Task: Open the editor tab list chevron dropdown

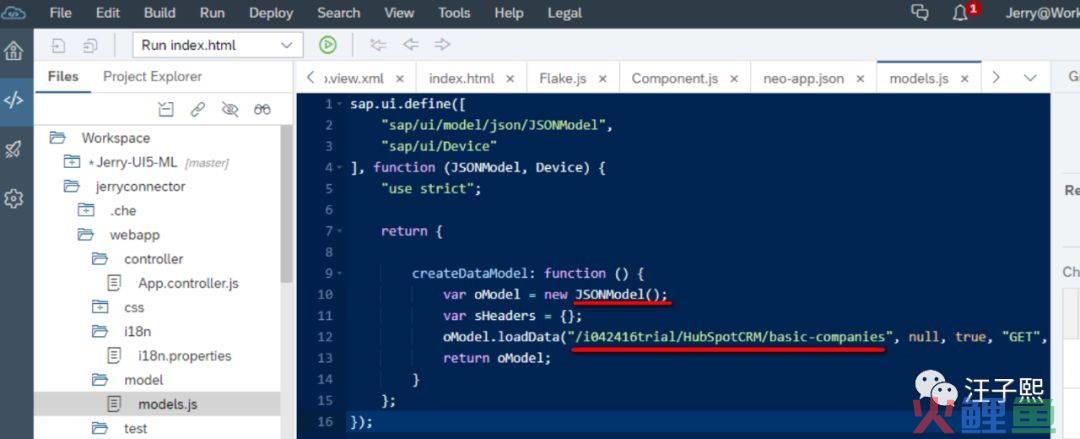Action: coord(1030,78)
